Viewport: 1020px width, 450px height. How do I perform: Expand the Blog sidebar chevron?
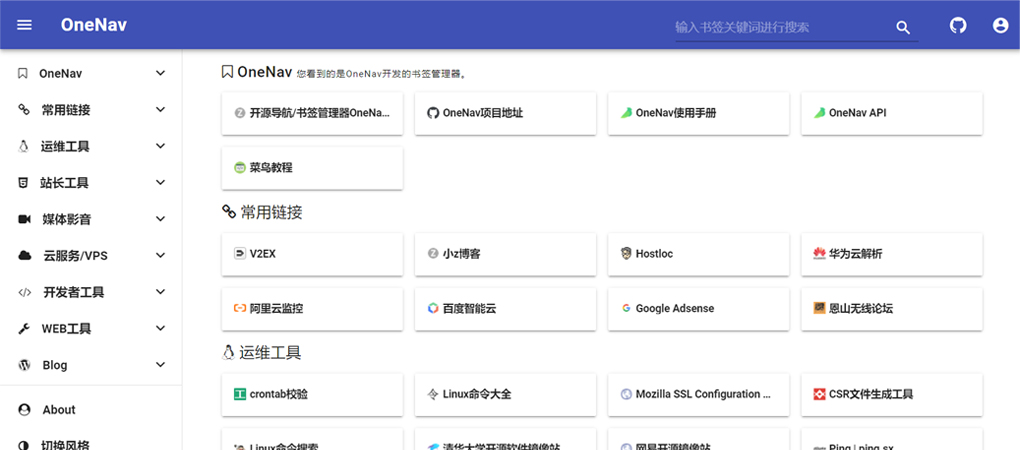point(160,365)
